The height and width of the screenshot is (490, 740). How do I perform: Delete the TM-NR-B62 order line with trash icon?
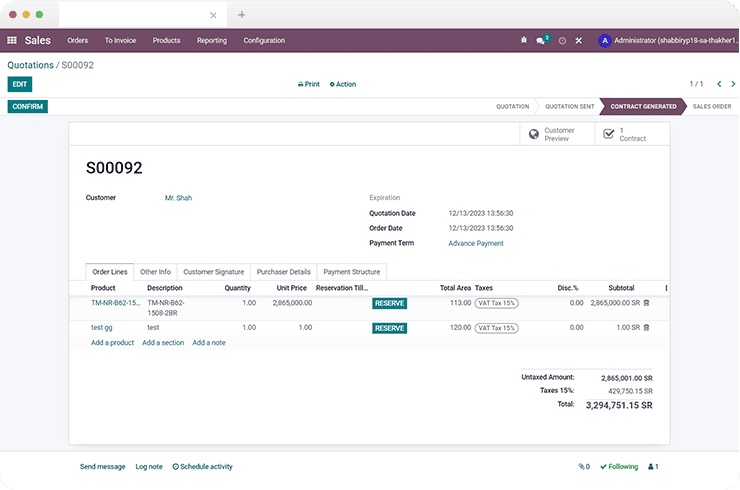pos(646,302)
